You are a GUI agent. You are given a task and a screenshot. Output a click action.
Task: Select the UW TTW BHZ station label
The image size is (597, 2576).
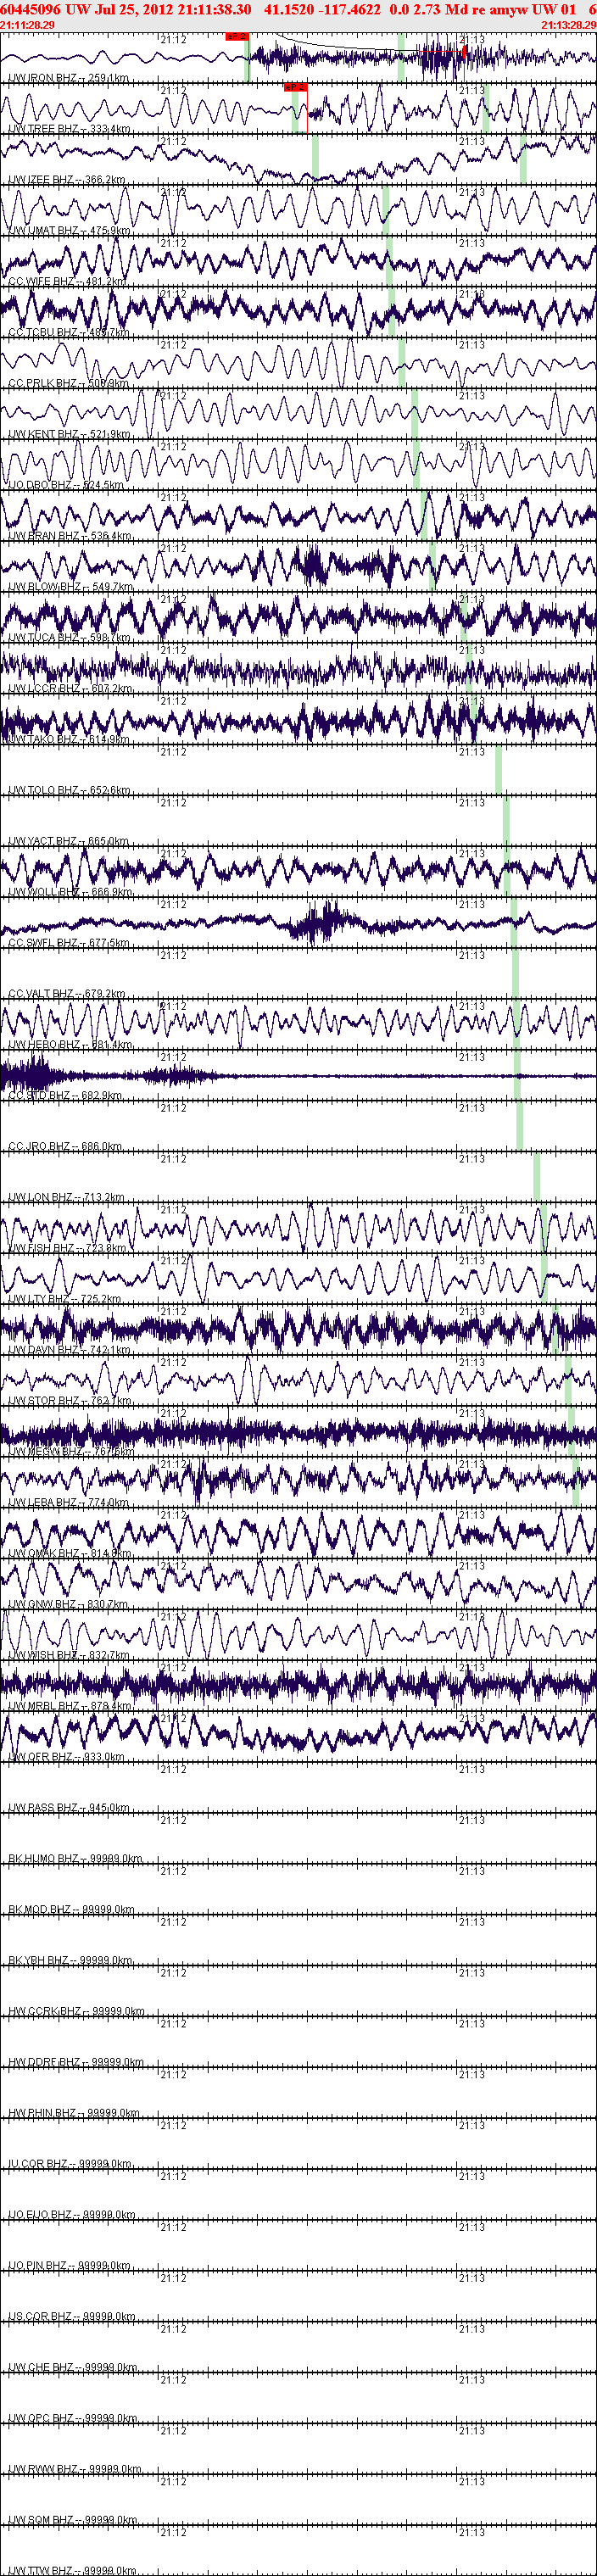click(x=72, y=2570)
